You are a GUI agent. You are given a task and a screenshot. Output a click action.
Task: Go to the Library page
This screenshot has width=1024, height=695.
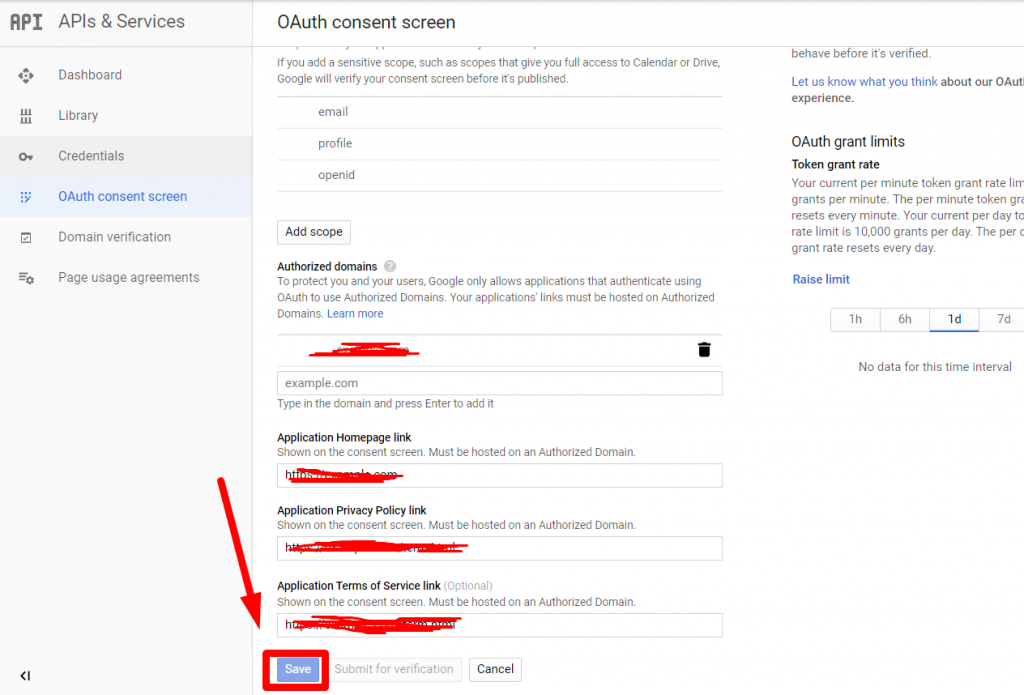(x=126, y=116)
